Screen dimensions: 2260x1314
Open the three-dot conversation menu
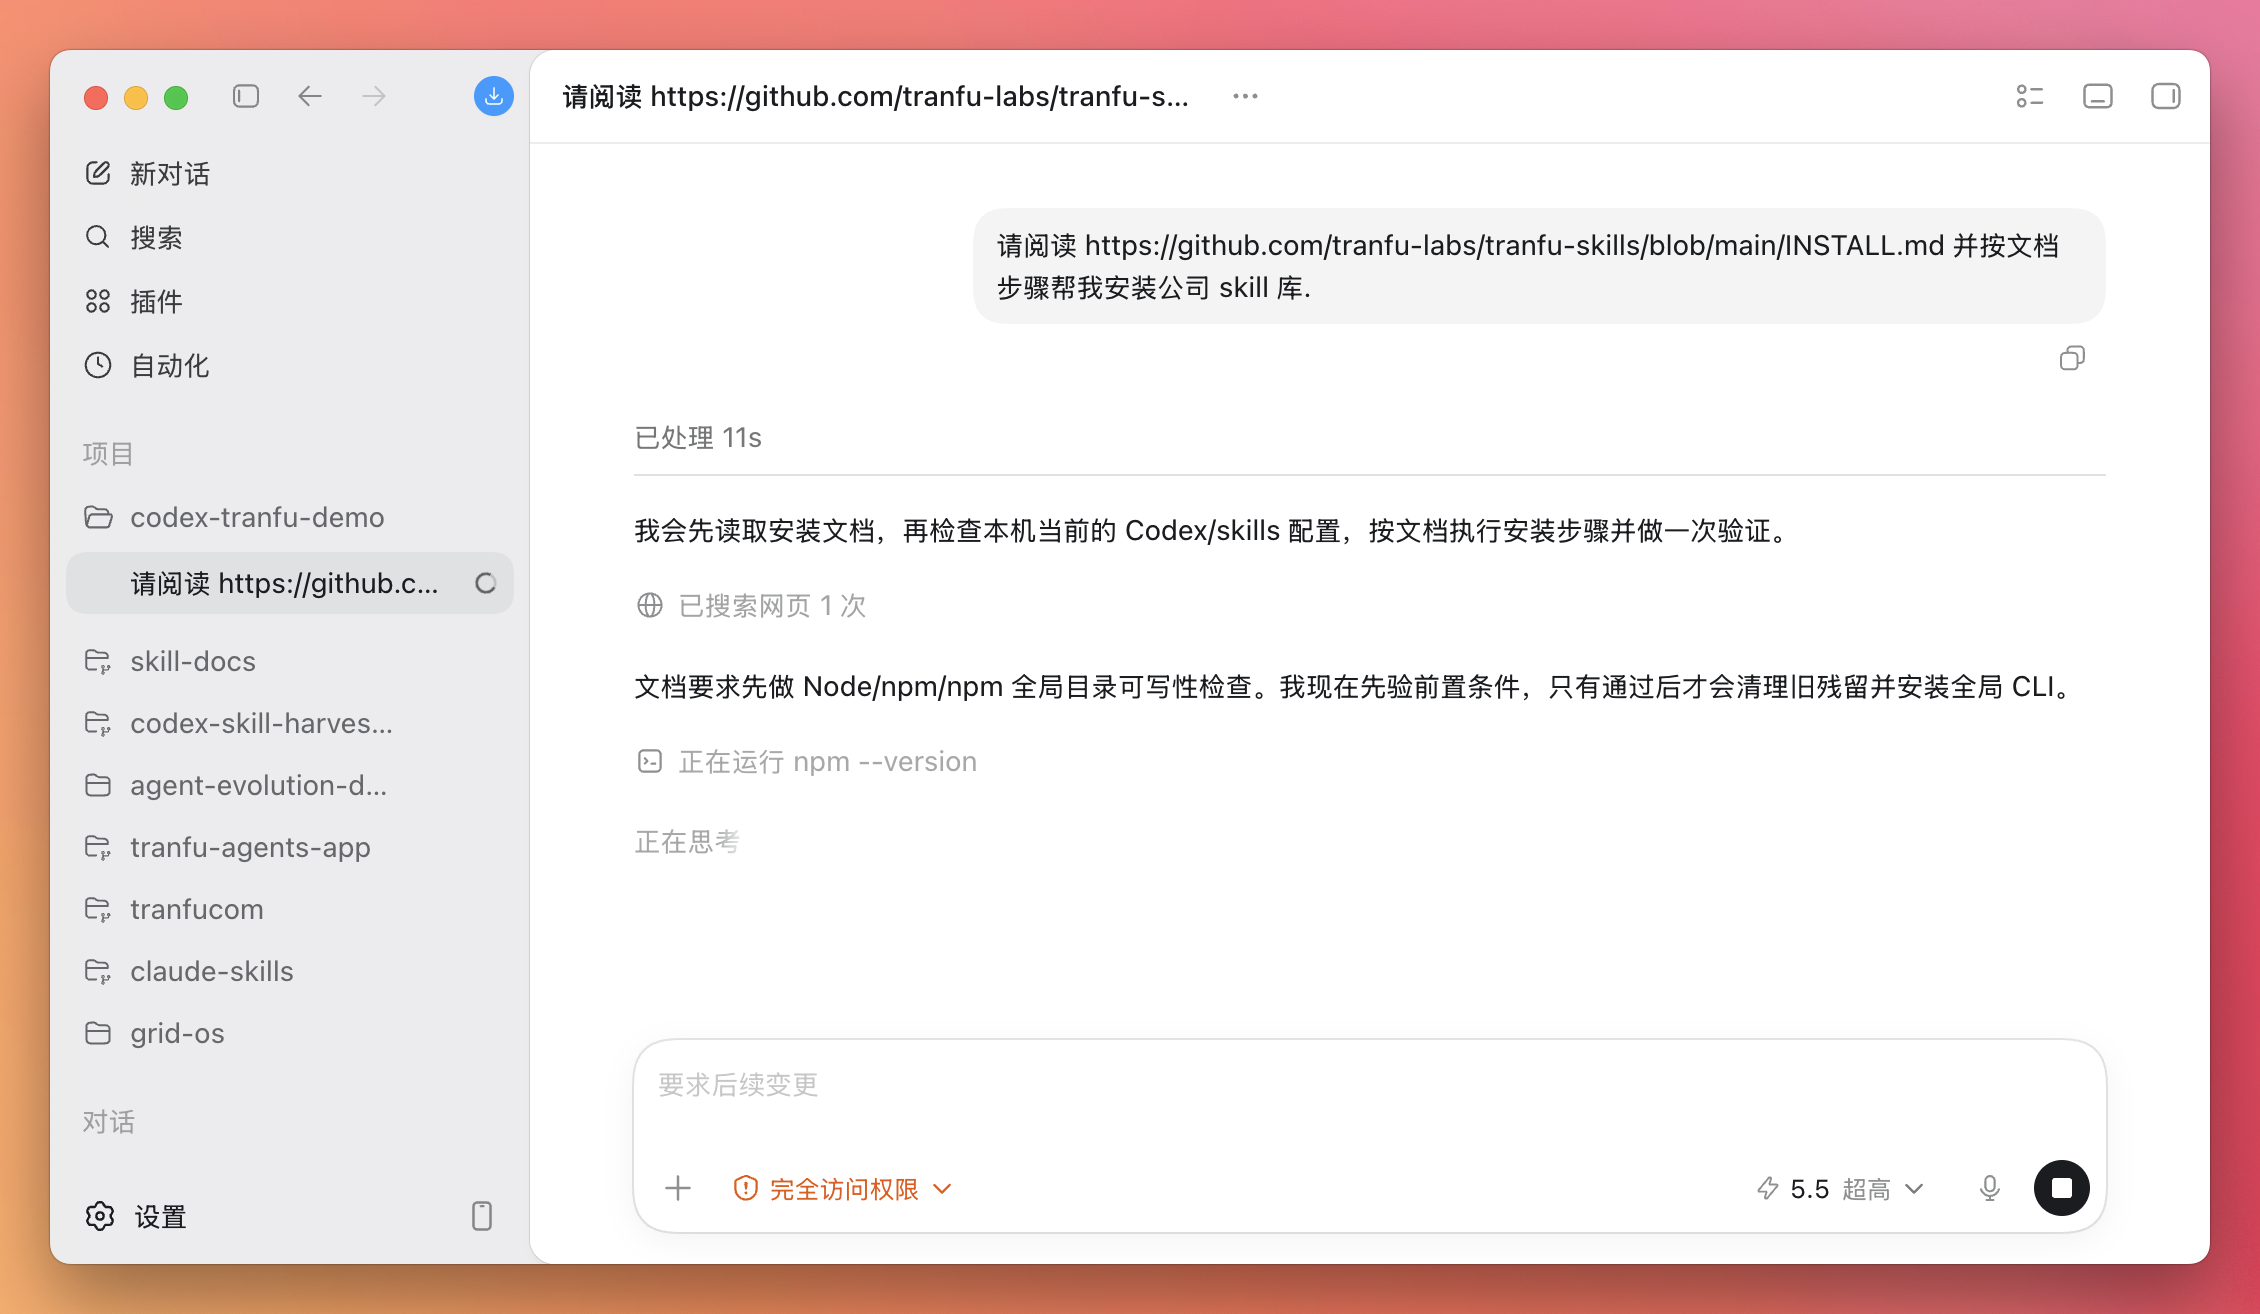click(1245, 96)
